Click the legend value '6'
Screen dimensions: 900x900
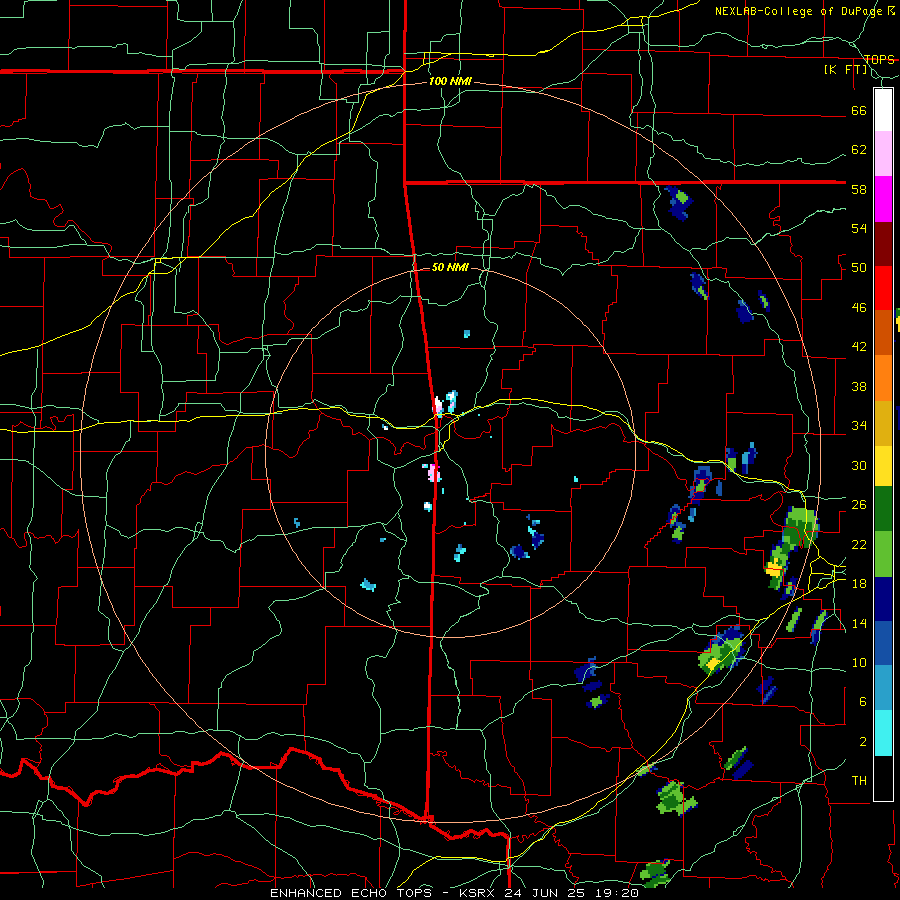(863, 702)
